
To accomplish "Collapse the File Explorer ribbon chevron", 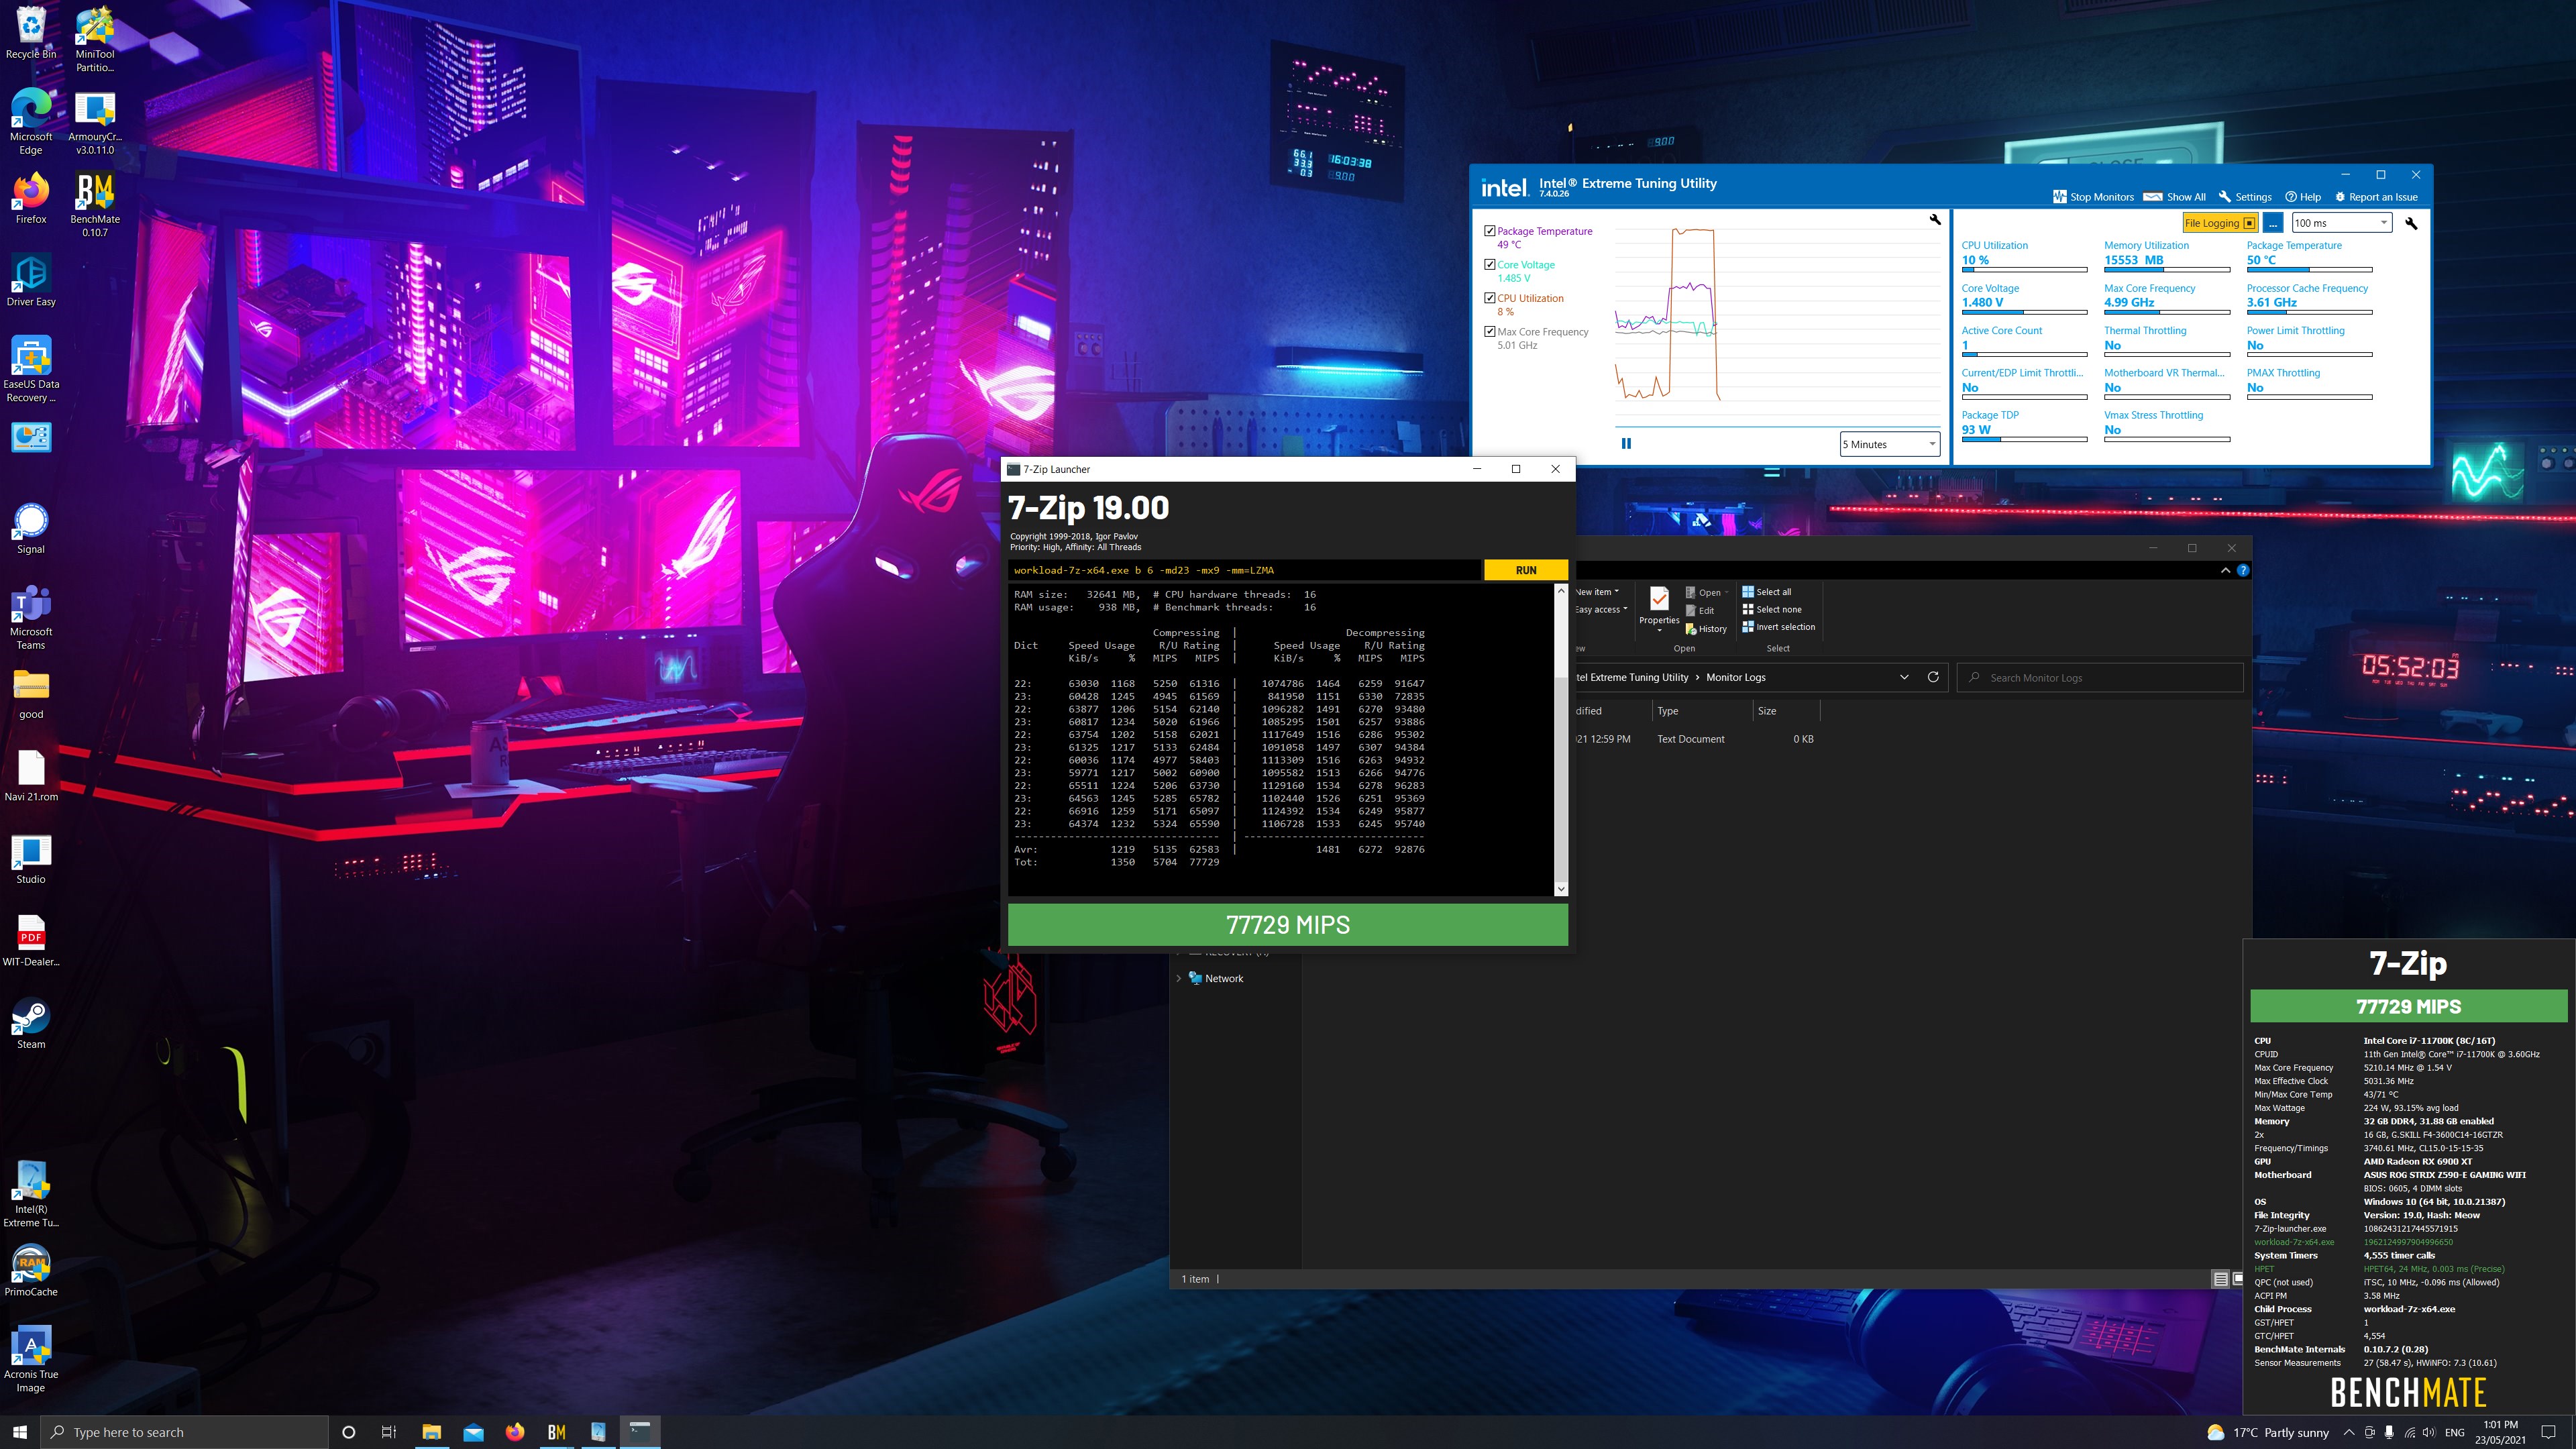I will (x=2225, y=570).
